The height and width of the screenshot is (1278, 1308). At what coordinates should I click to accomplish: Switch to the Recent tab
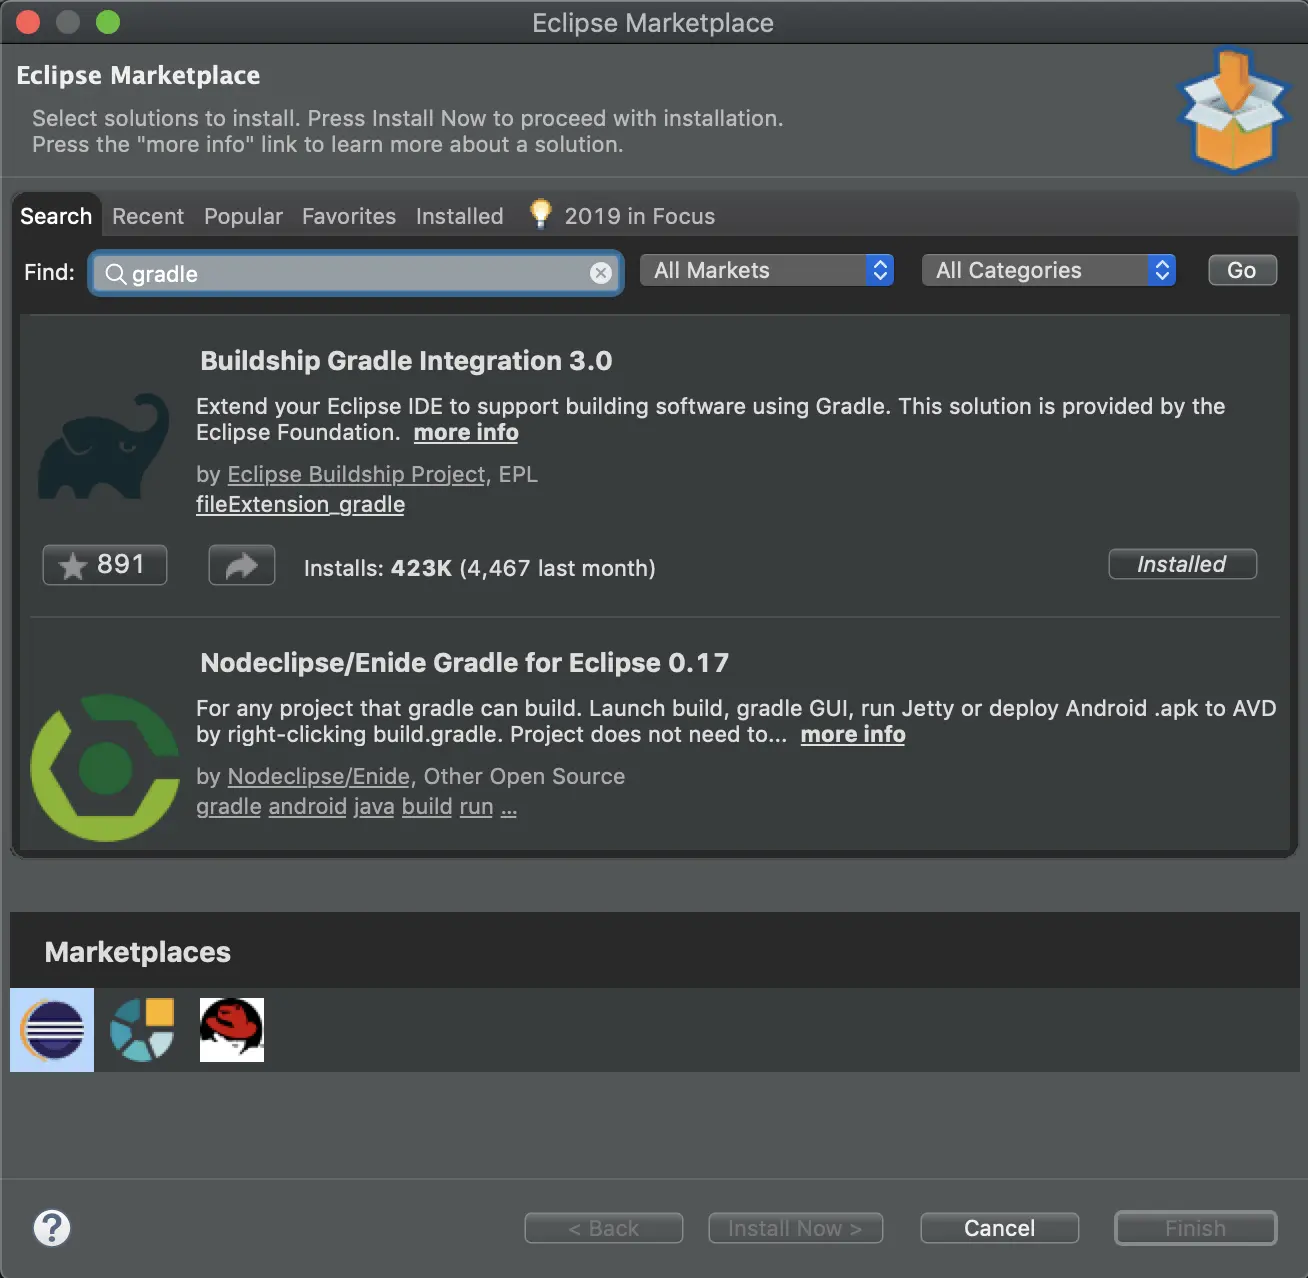point(148,216)
